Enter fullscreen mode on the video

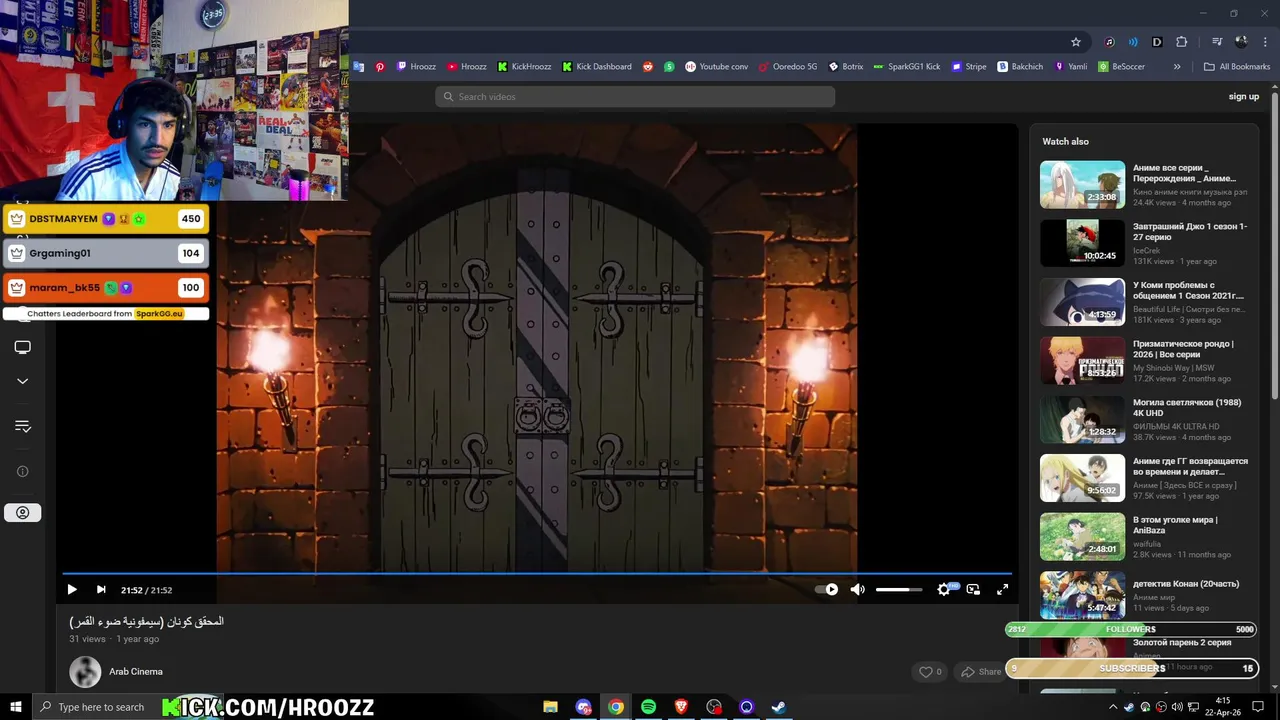(x=1002, y=590)
